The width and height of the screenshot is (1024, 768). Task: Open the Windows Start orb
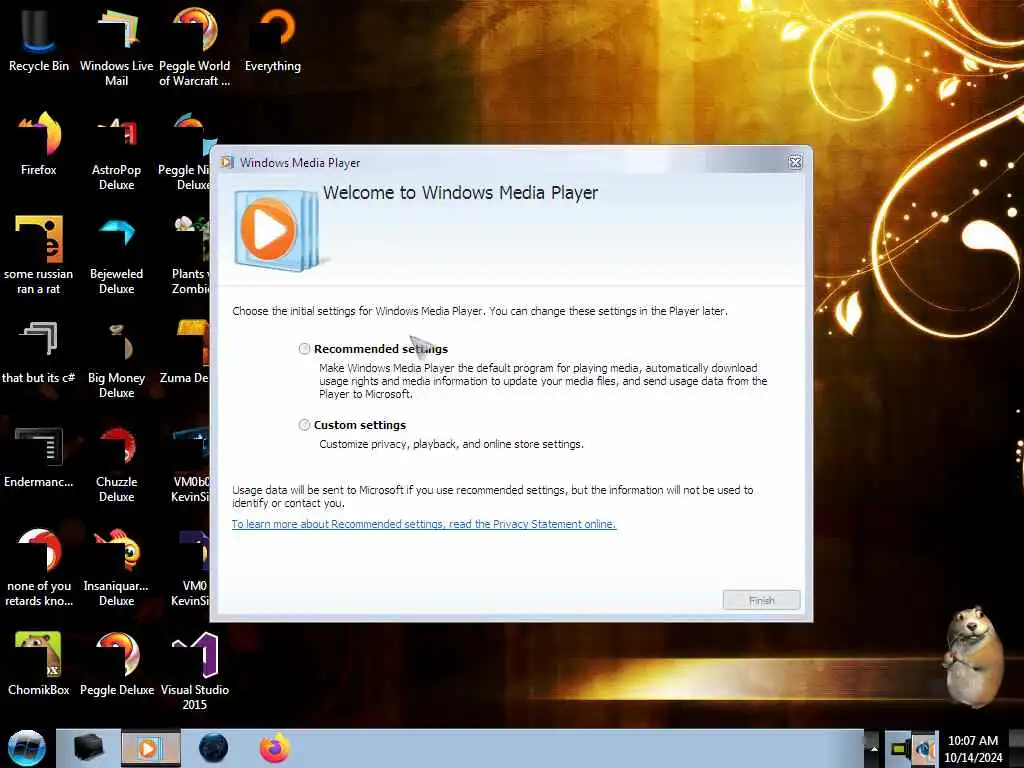point(26,748)
